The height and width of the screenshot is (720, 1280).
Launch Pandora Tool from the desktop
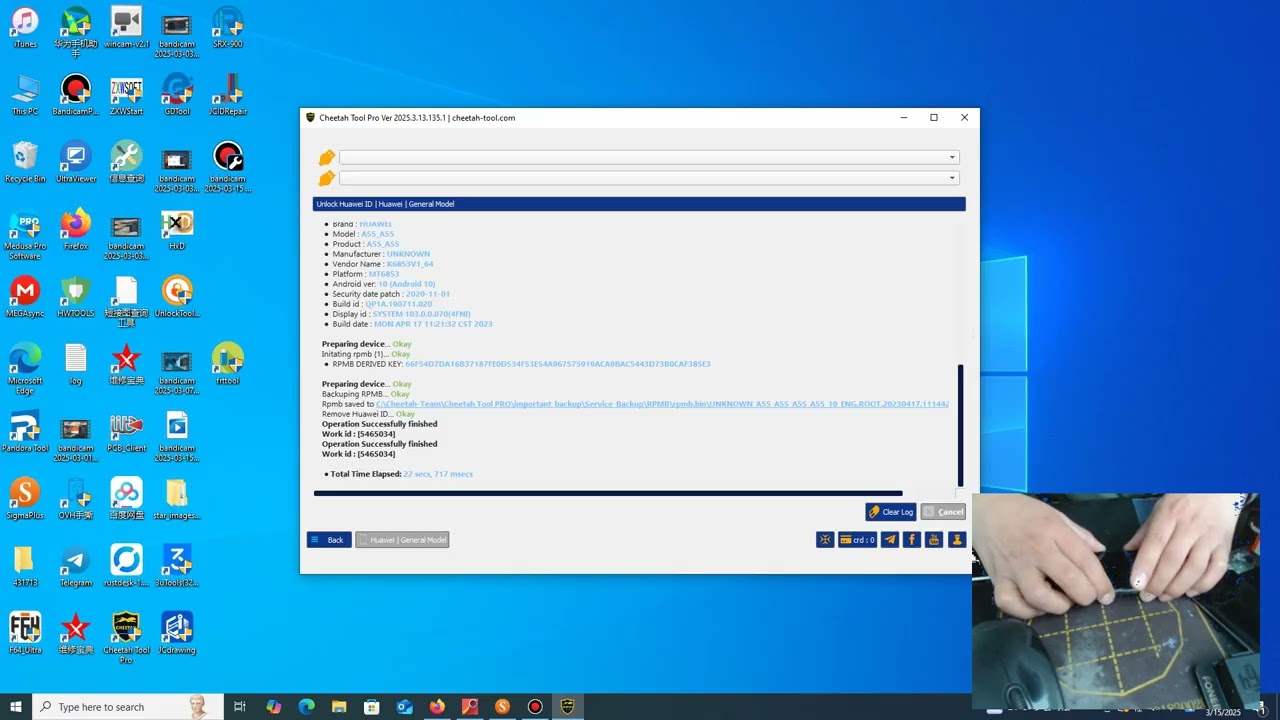click(x=25, y=432)
